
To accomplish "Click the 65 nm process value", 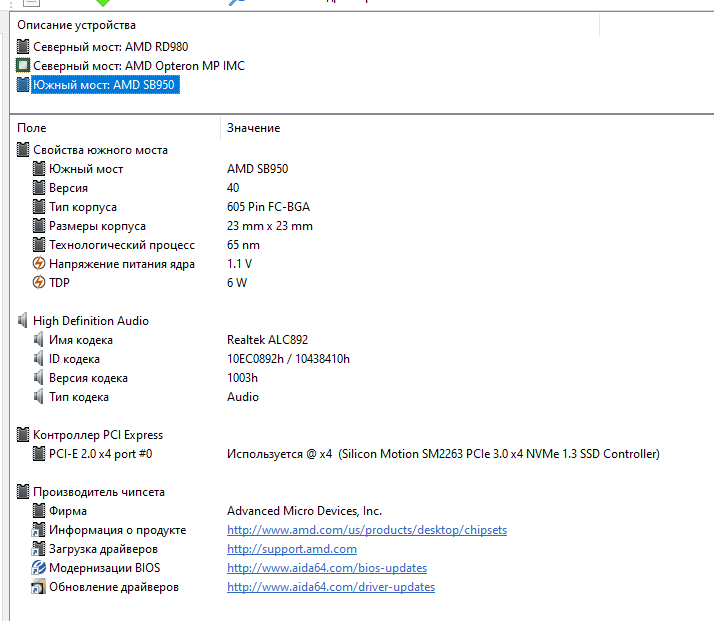I will (x=244, y=245).
